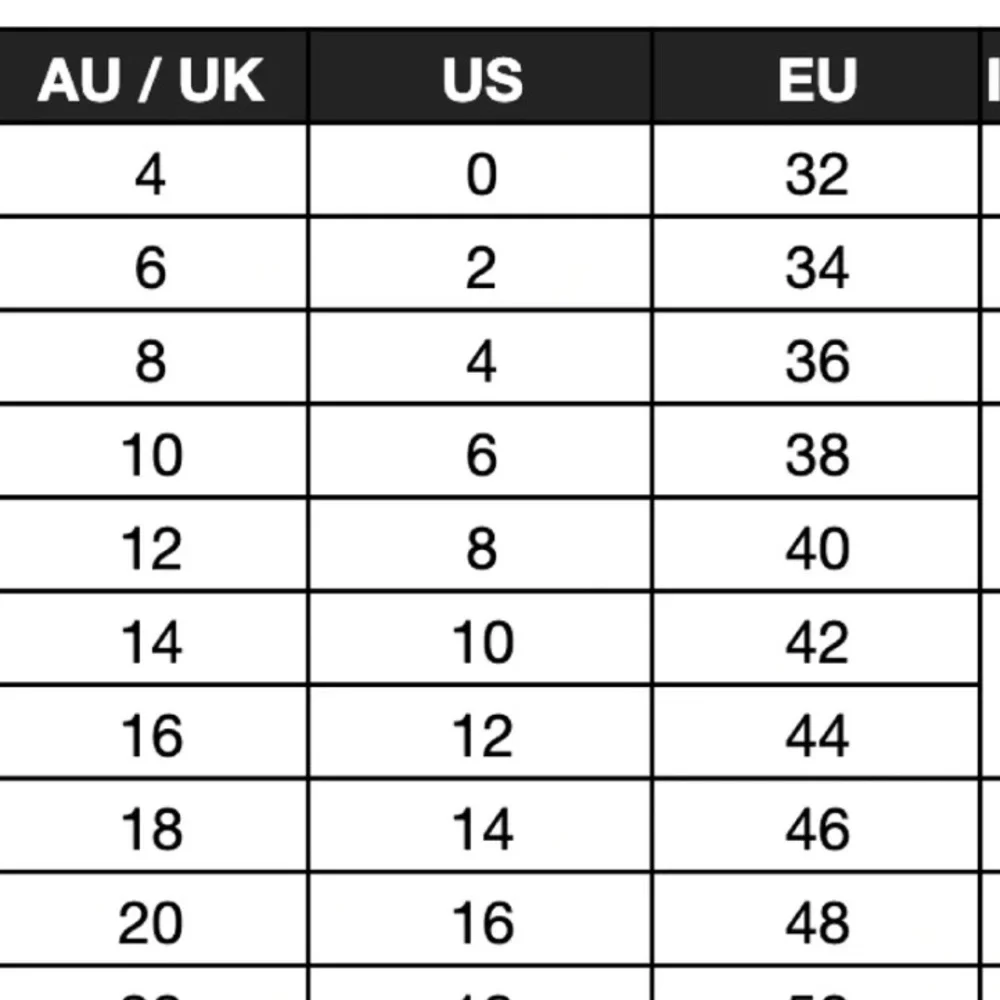Image resolution: width=1000 pixels, height=1000 pixels.
Task: Click the AU / UK size 16 cell
Action: coord(151,732)
